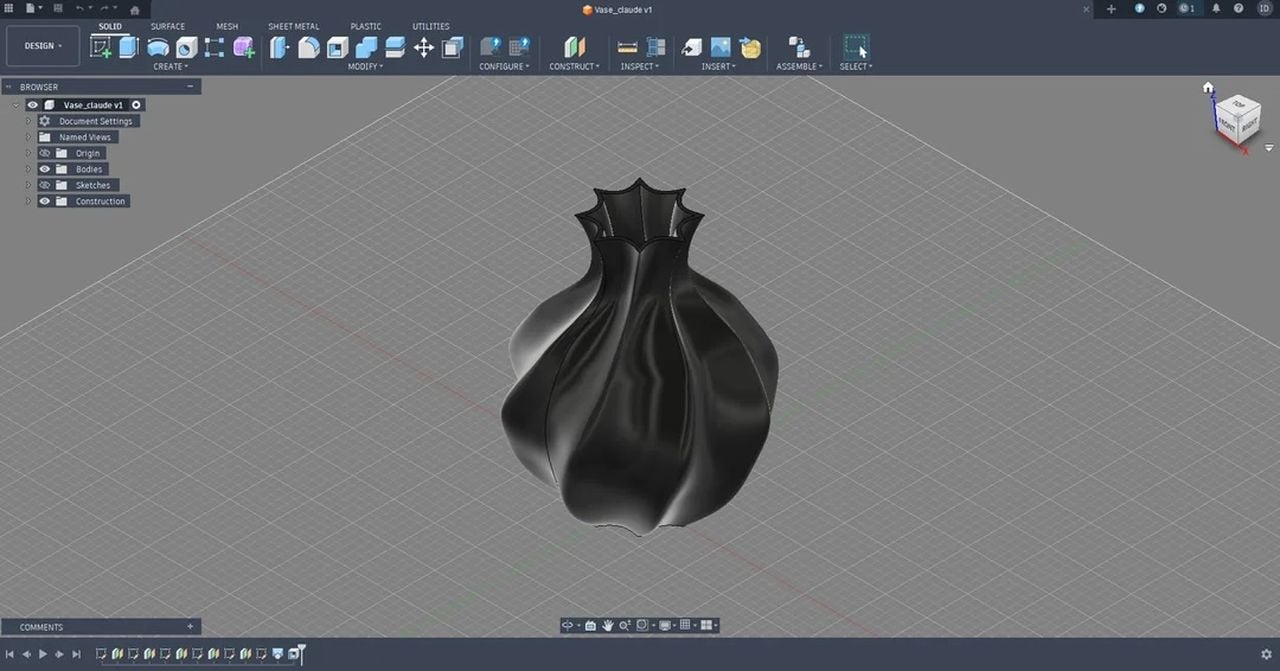Click the Save icon
The width and height of the screenshot is (1280, 671).
pos(58,8)
